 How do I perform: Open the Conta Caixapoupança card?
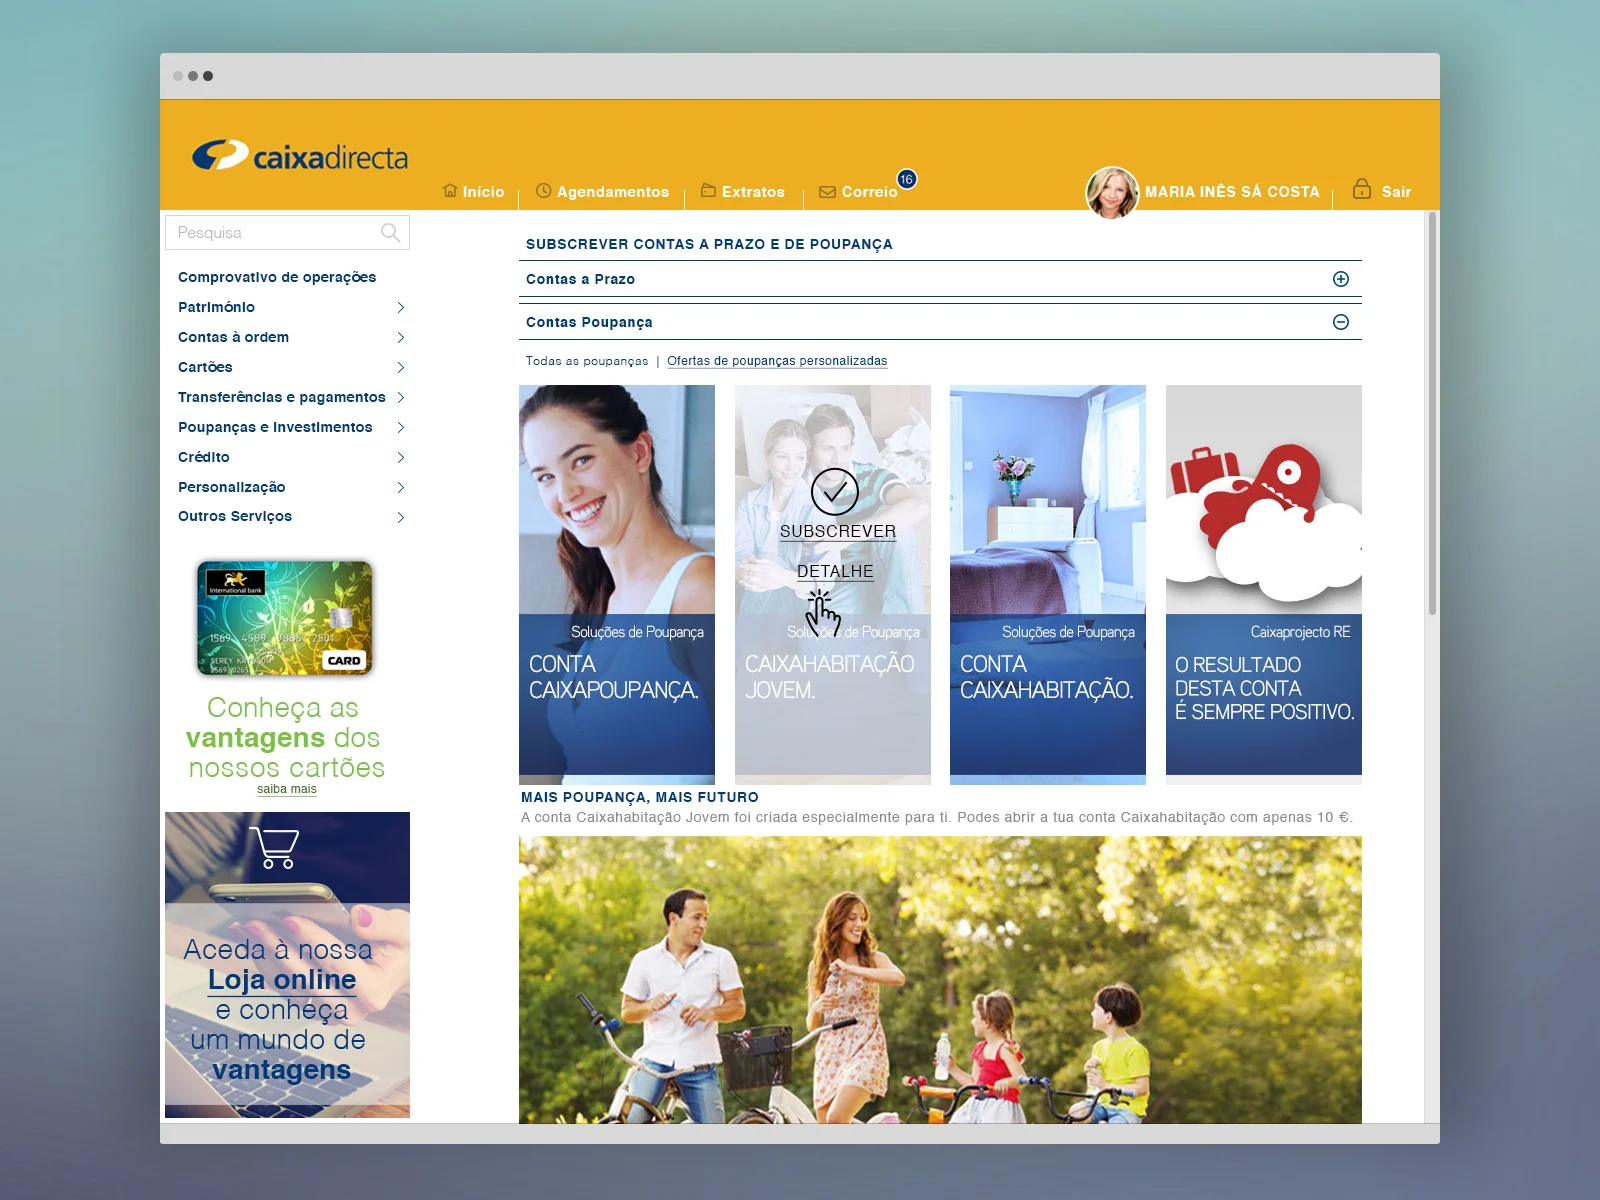(617, 584)
